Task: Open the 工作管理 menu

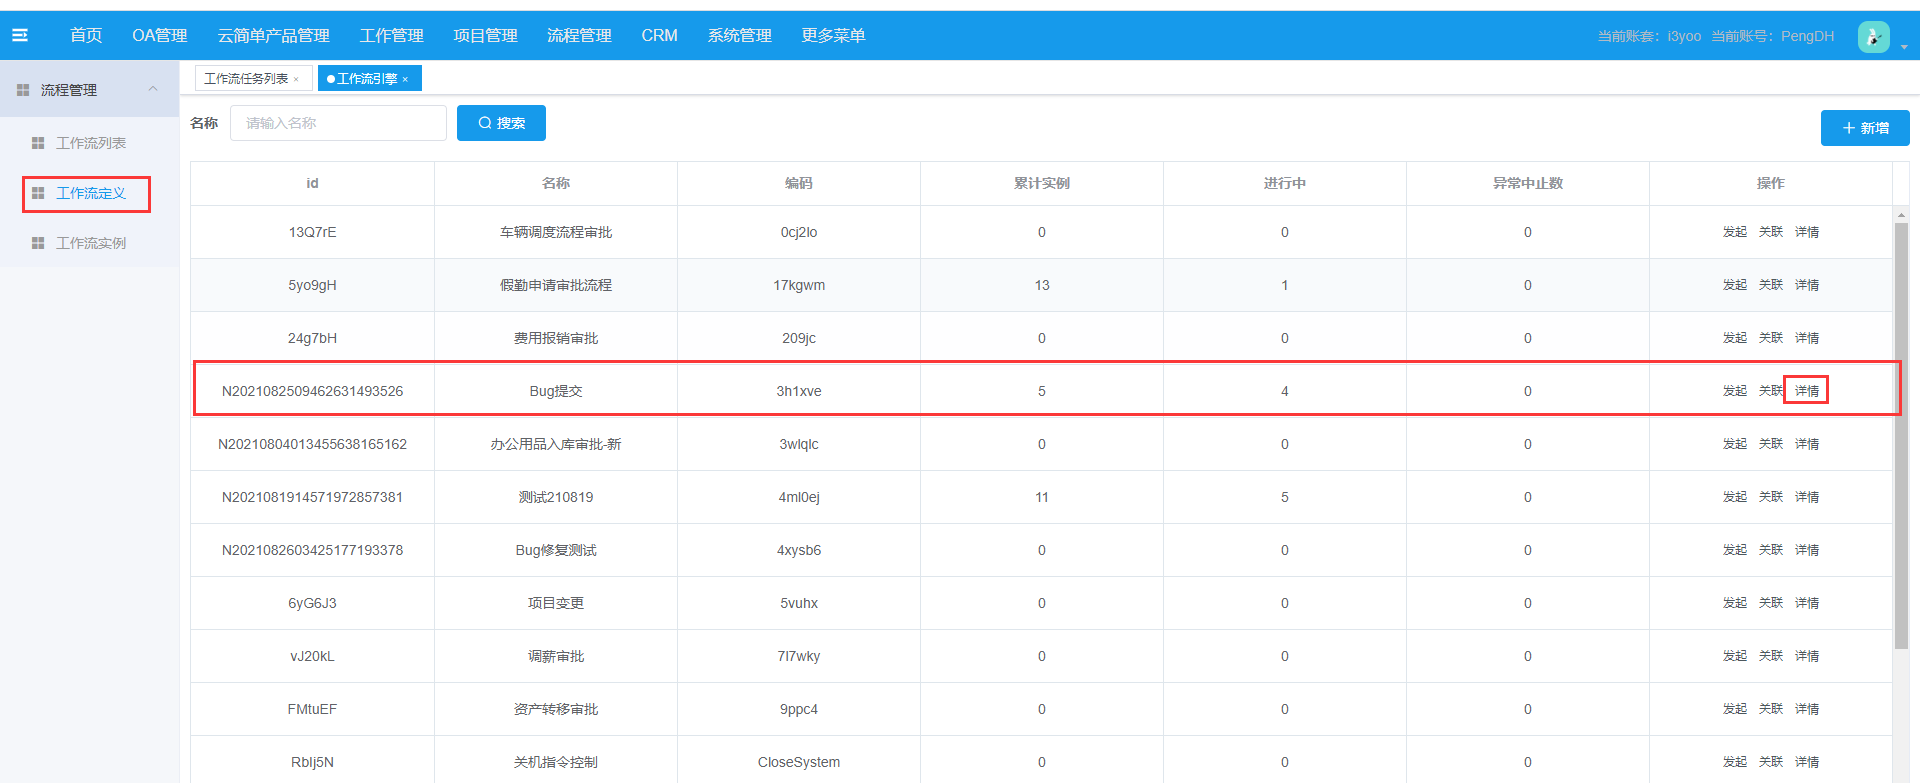Action: pos(392,35)
